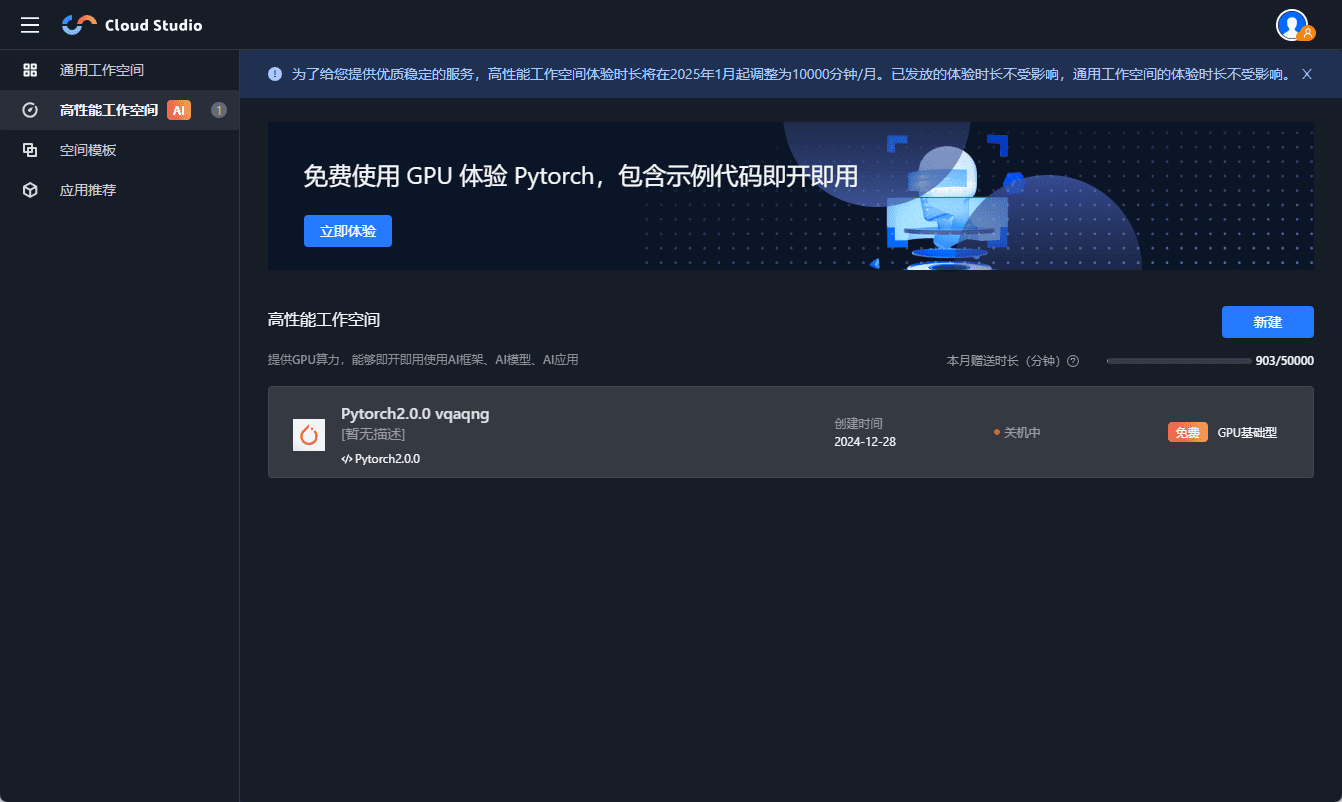Close the notice banner
Screen dimensions: 1342x802
(x=1307, y=74)
